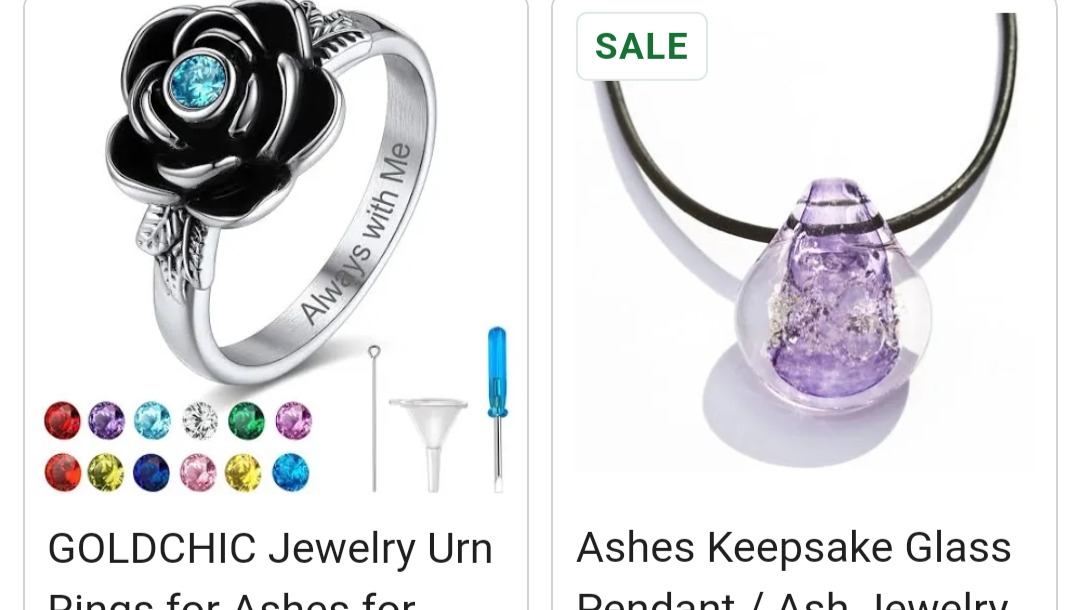Pick the top-row magenta birthstone
Image resolution: width=1080 pixels, height=610 pixels.
click(x=293, y=420)
